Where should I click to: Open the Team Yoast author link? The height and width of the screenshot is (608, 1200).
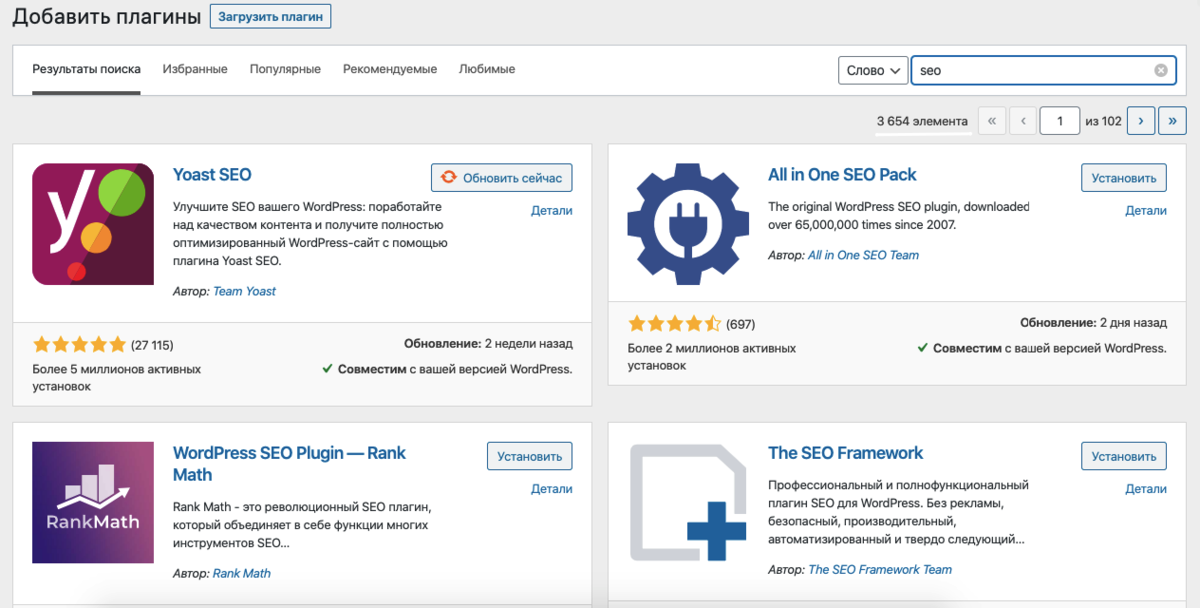click(x=244, y=291)
